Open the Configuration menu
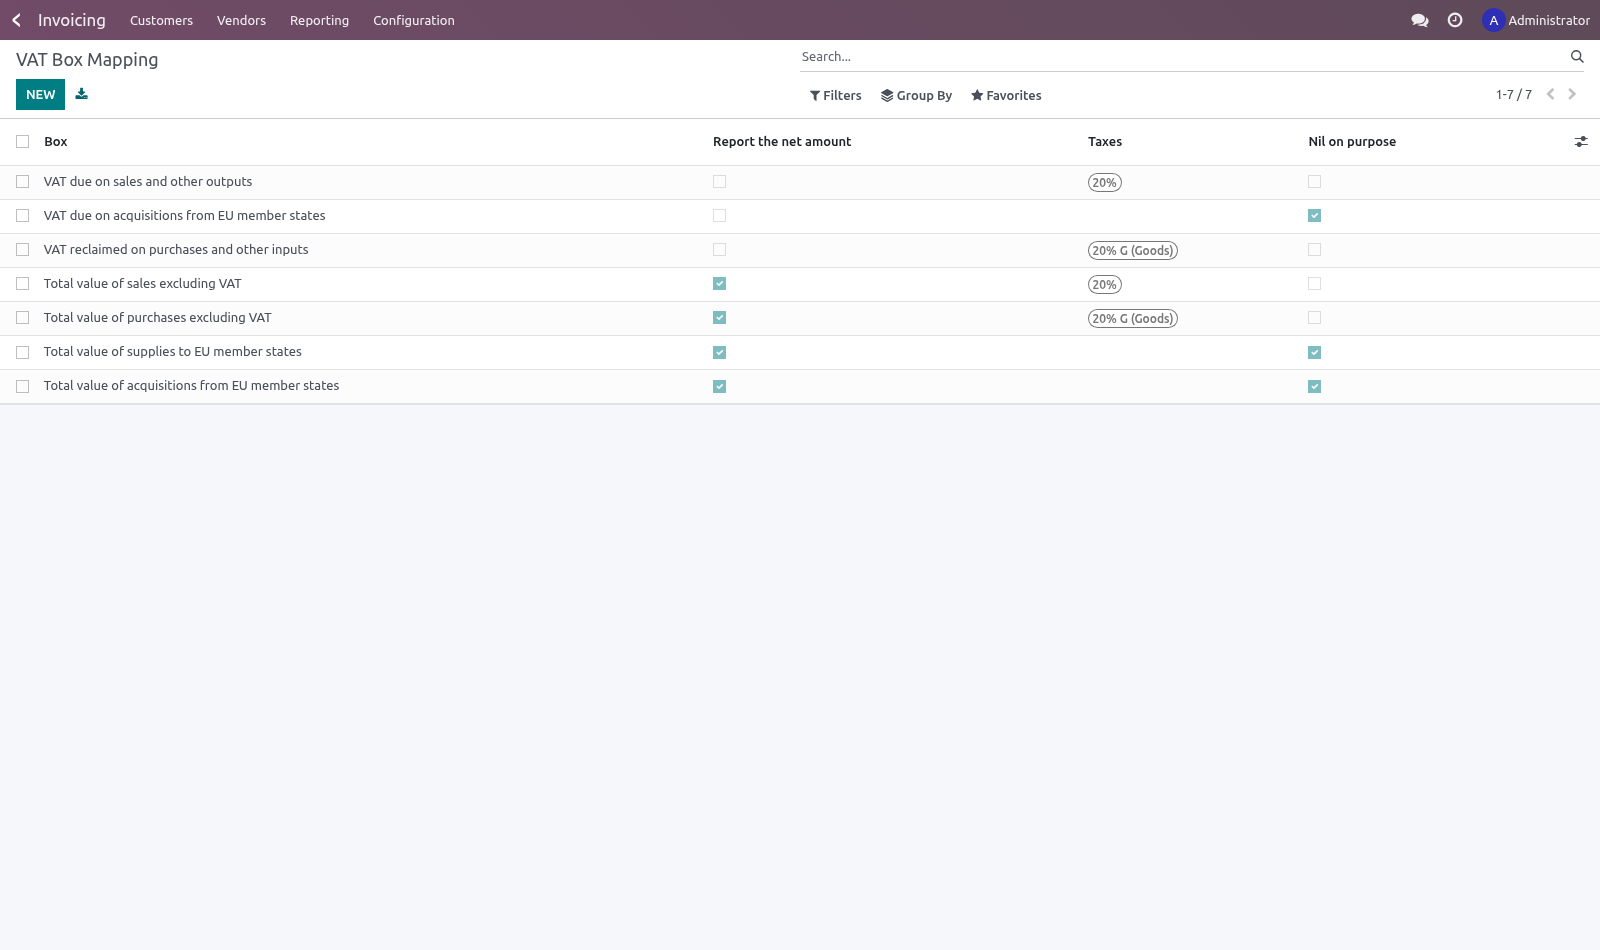Image resolution: width=1600 pixels, height=950 pixels. [x=414, y=20]
